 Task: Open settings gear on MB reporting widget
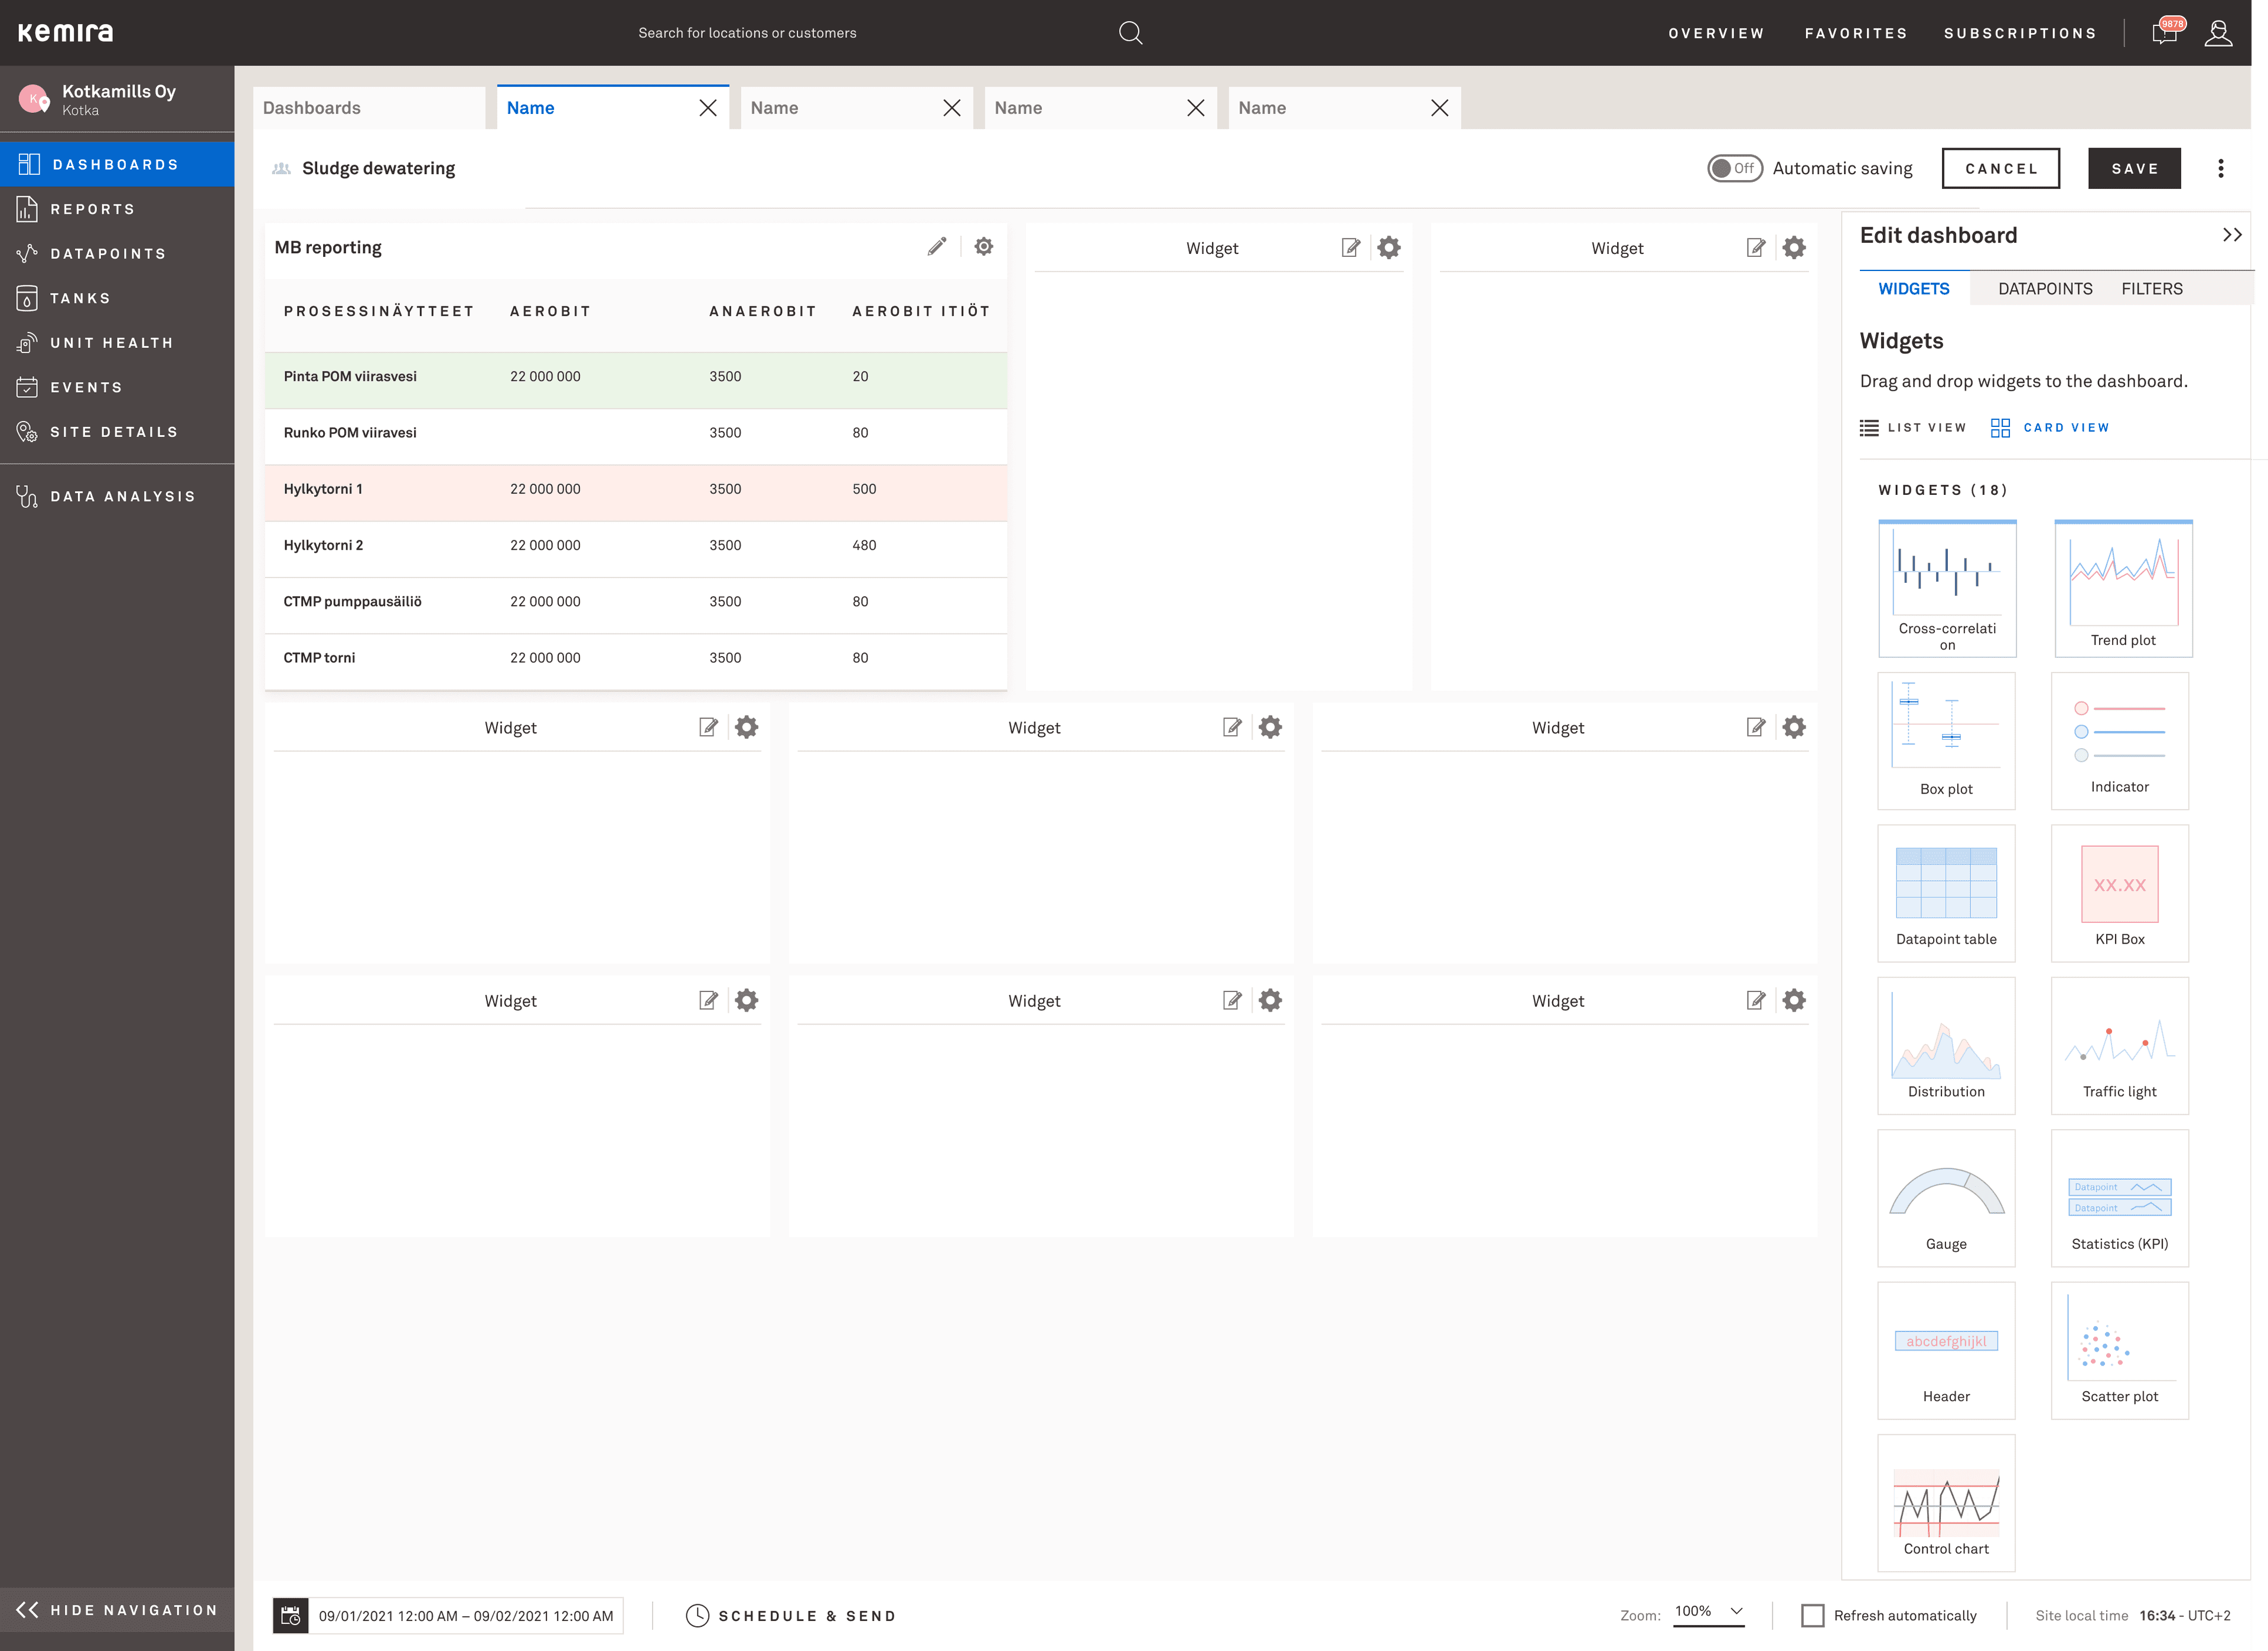tap(983, 245)
